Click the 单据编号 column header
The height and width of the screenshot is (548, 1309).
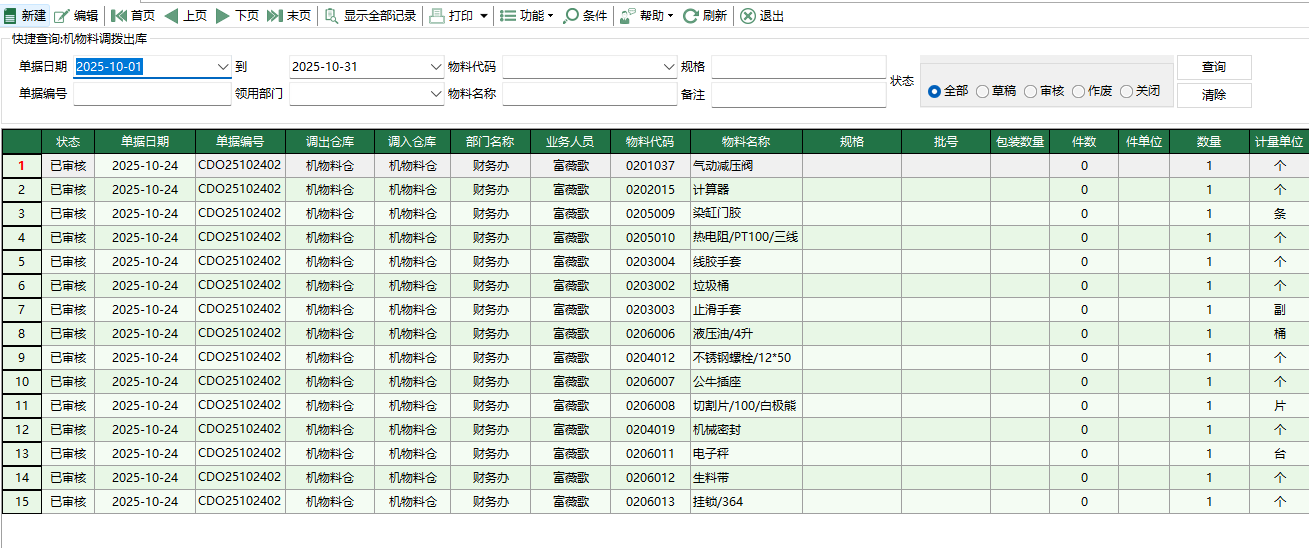coord(241,142)
